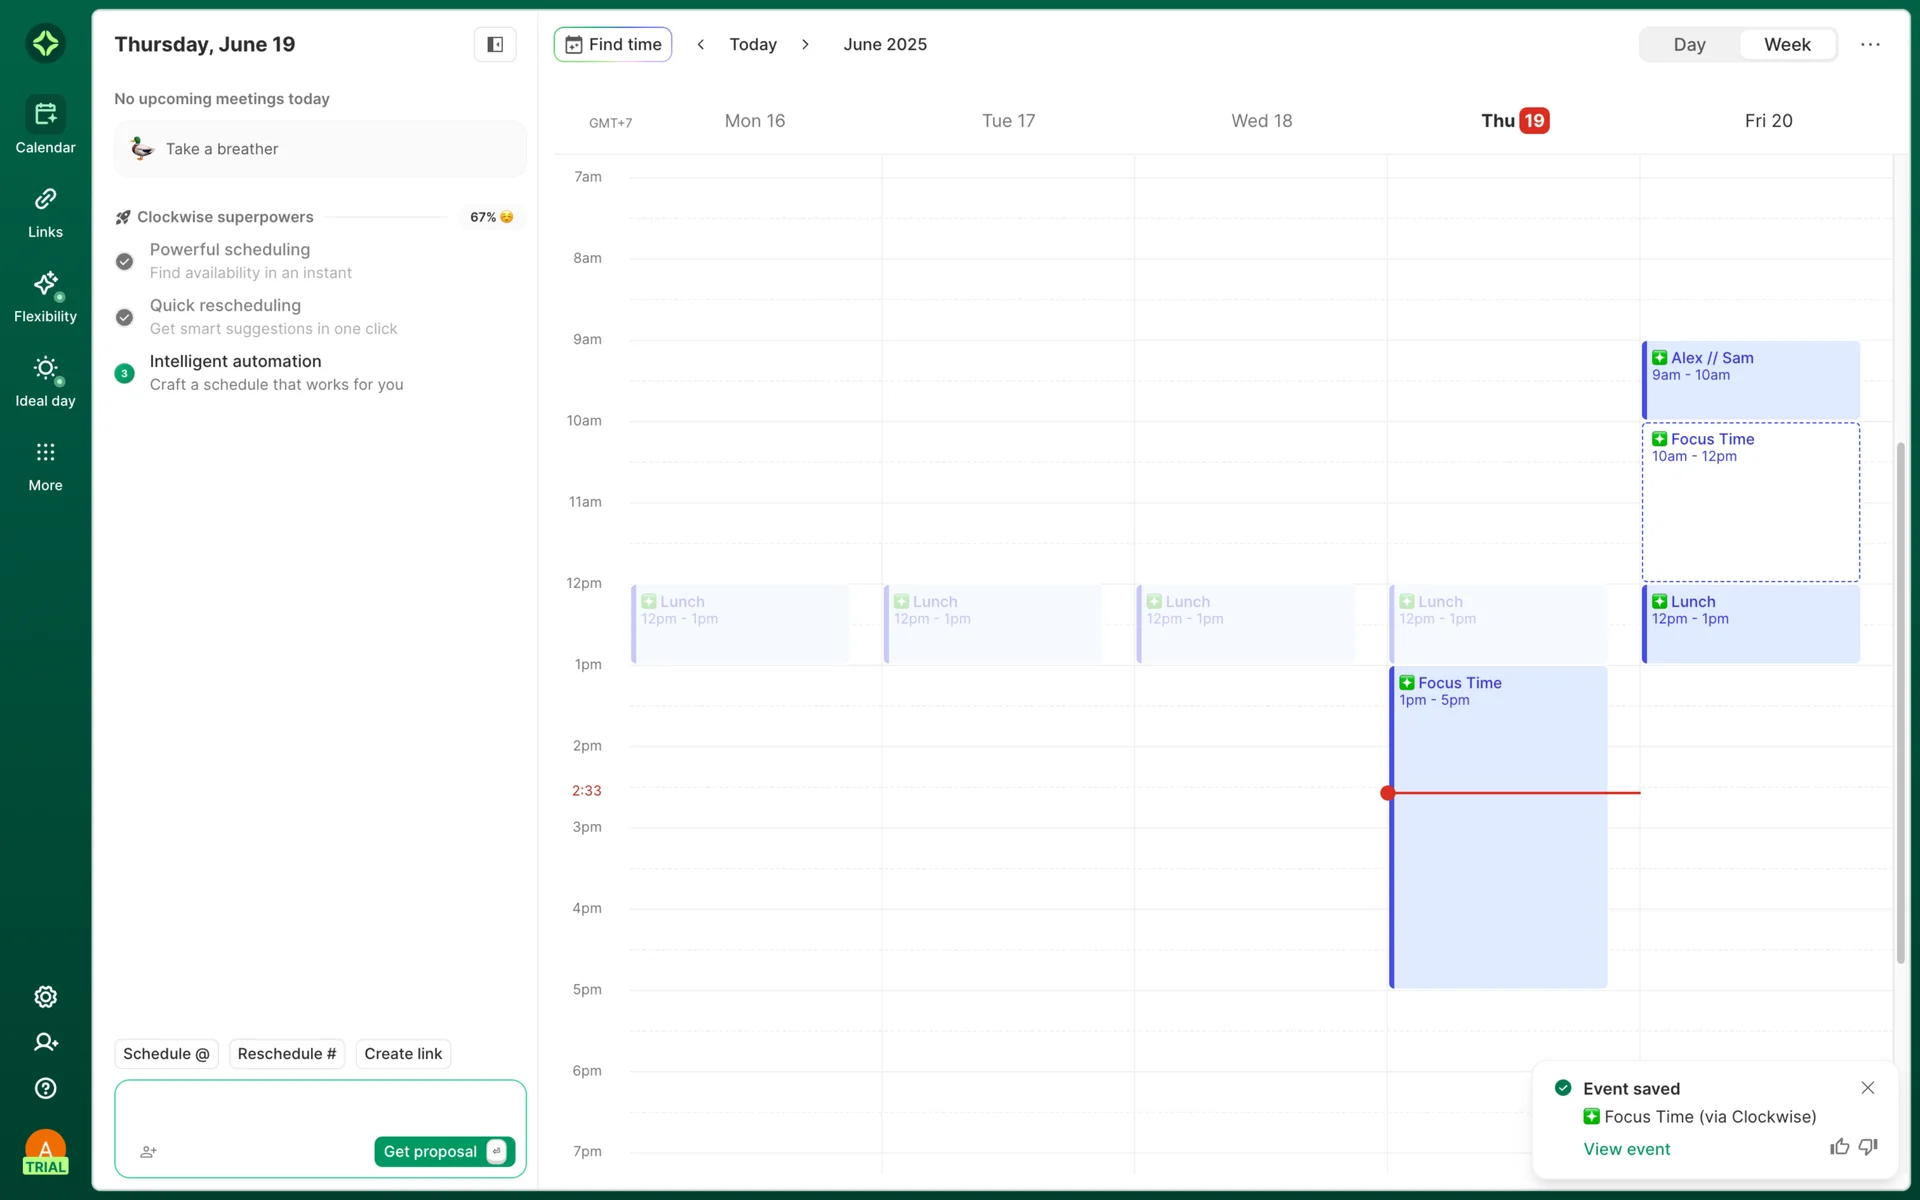Open the Flexibility sidebar section

tap(45, 296)
